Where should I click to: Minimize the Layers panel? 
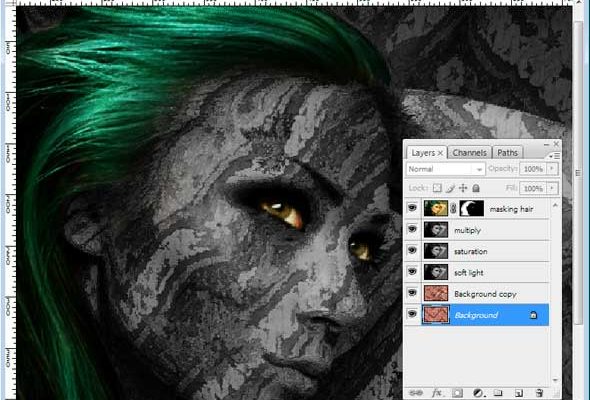[546, 144]
